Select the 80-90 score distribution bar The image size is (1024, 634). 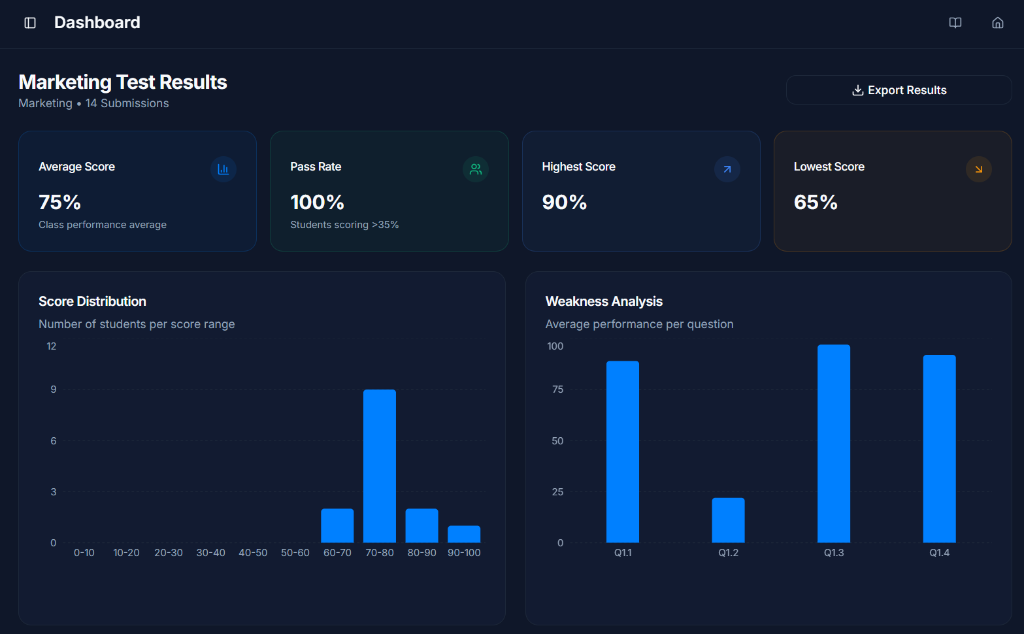[x=421, y=525]
